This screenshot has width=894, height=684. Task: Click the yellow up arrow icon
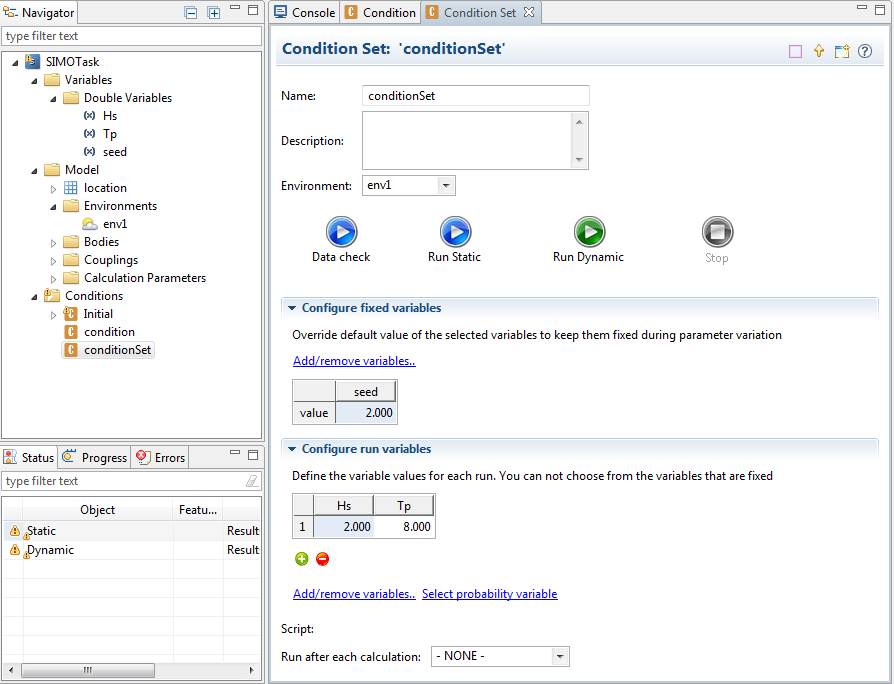tap(819, 51)
